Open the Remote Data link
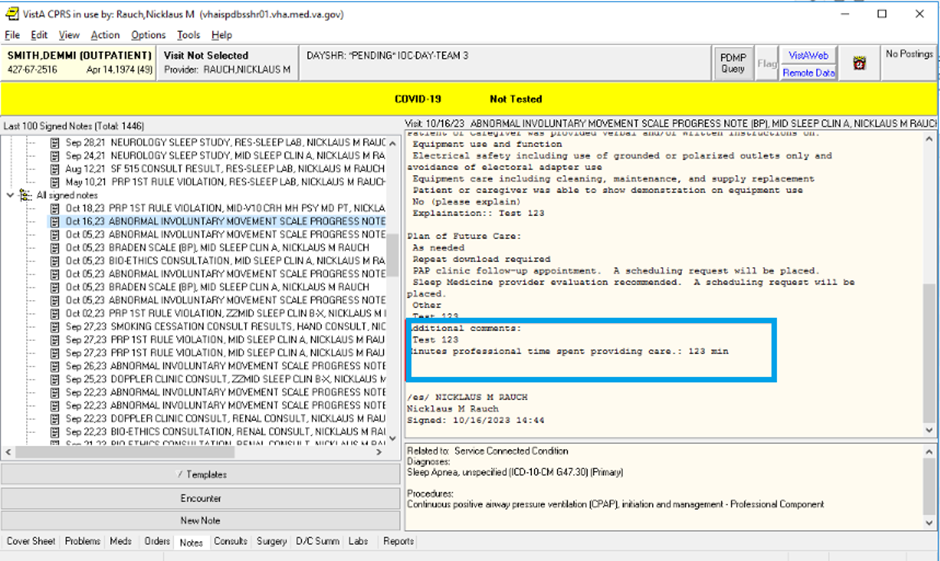 coord(808,73)
